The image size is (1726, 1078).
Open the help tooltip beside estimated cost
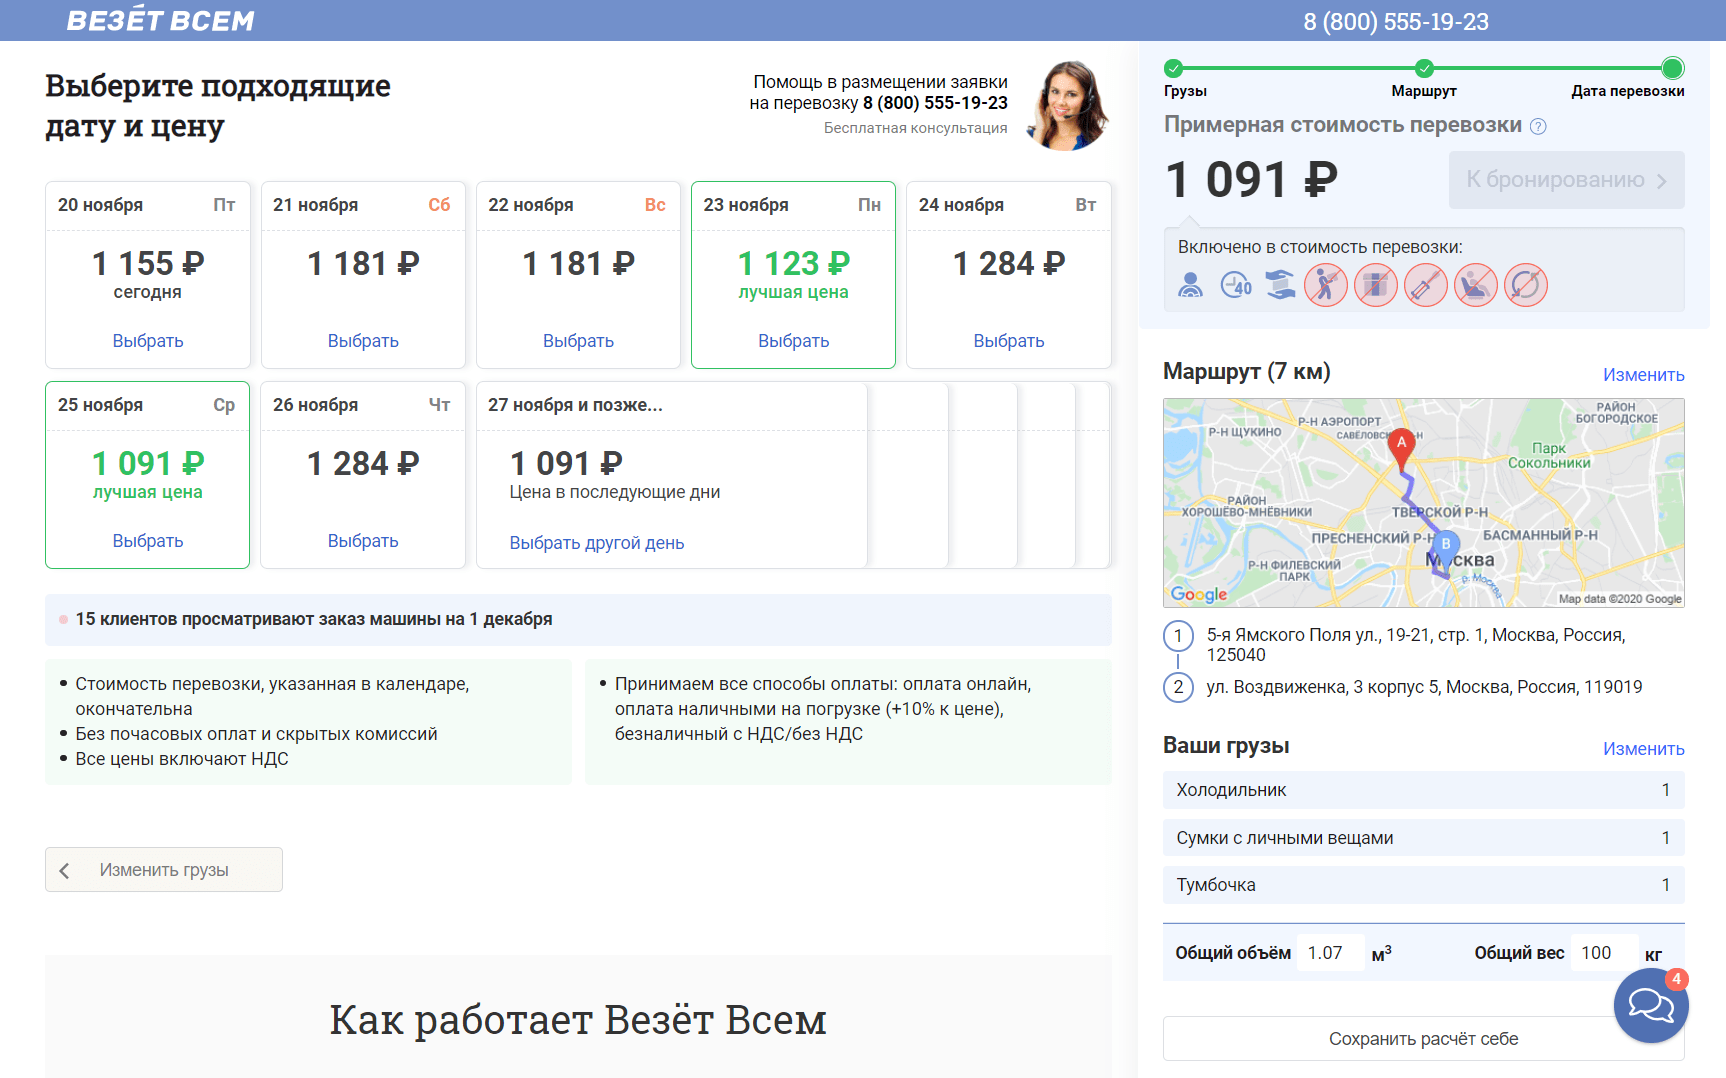click(1538, 126)
